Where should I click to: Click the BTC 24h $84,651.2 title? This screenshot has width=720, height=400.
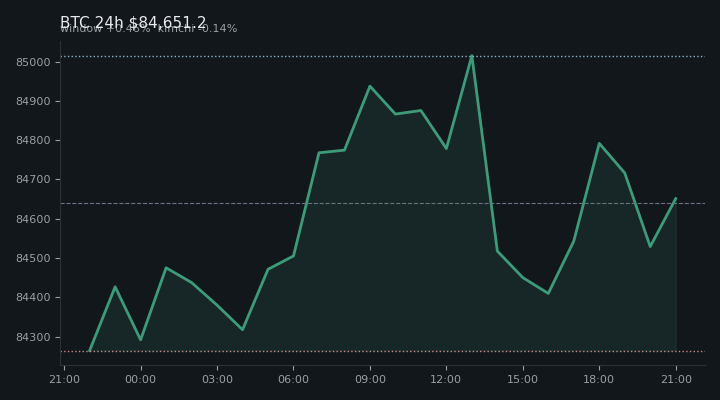click(x=133, y=22)
